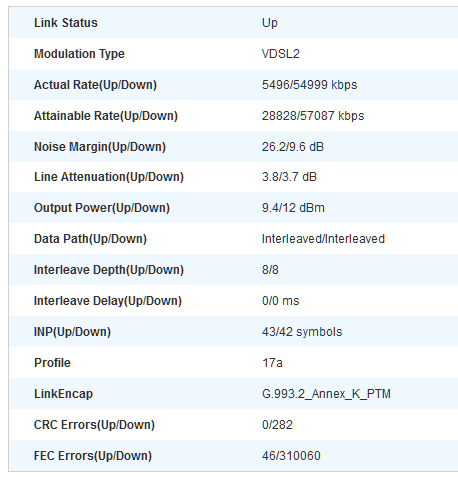458x477 pixels.
Task: Select the 43/42 symbols value
Action: [302, 332]
